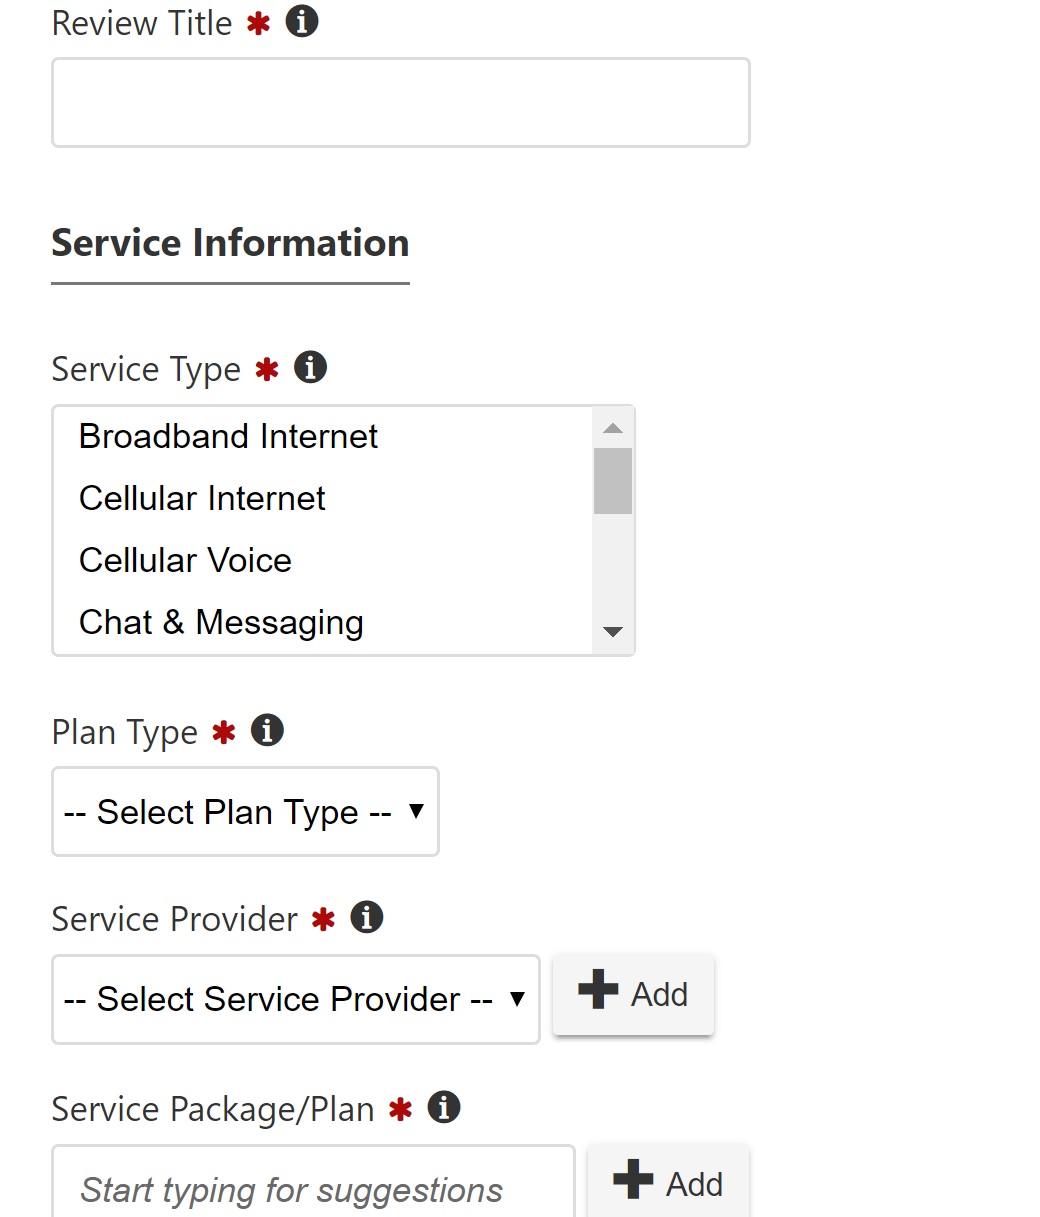Click the Plan Type info icon

pos(267,731)
